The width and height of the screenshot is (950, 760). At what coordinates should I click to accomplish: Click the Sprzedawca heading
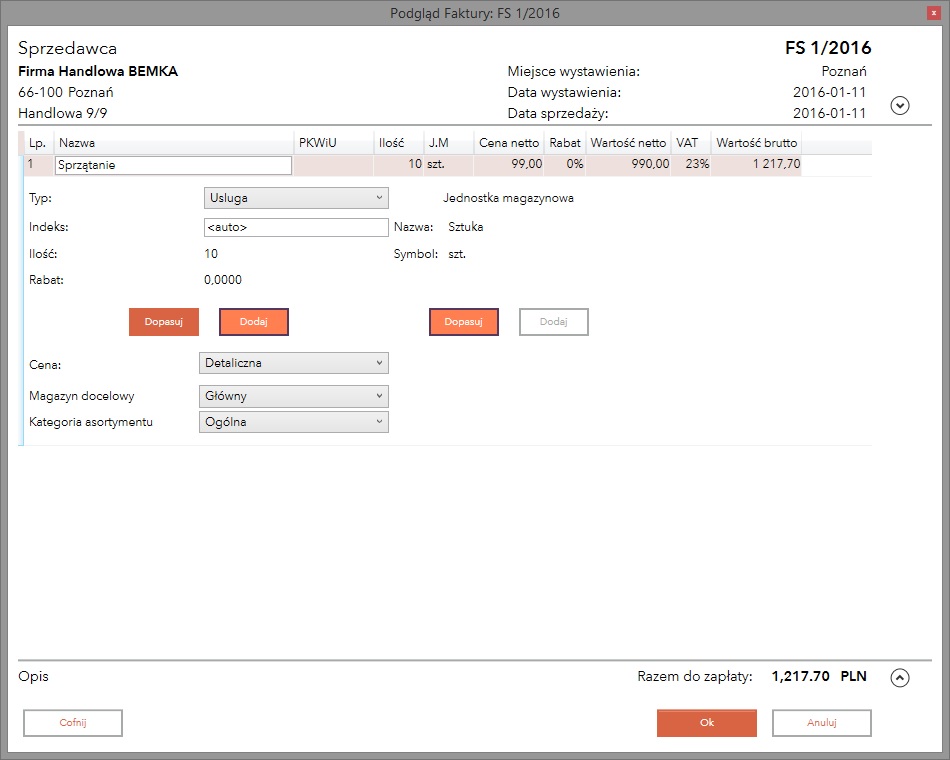point(68,48)
